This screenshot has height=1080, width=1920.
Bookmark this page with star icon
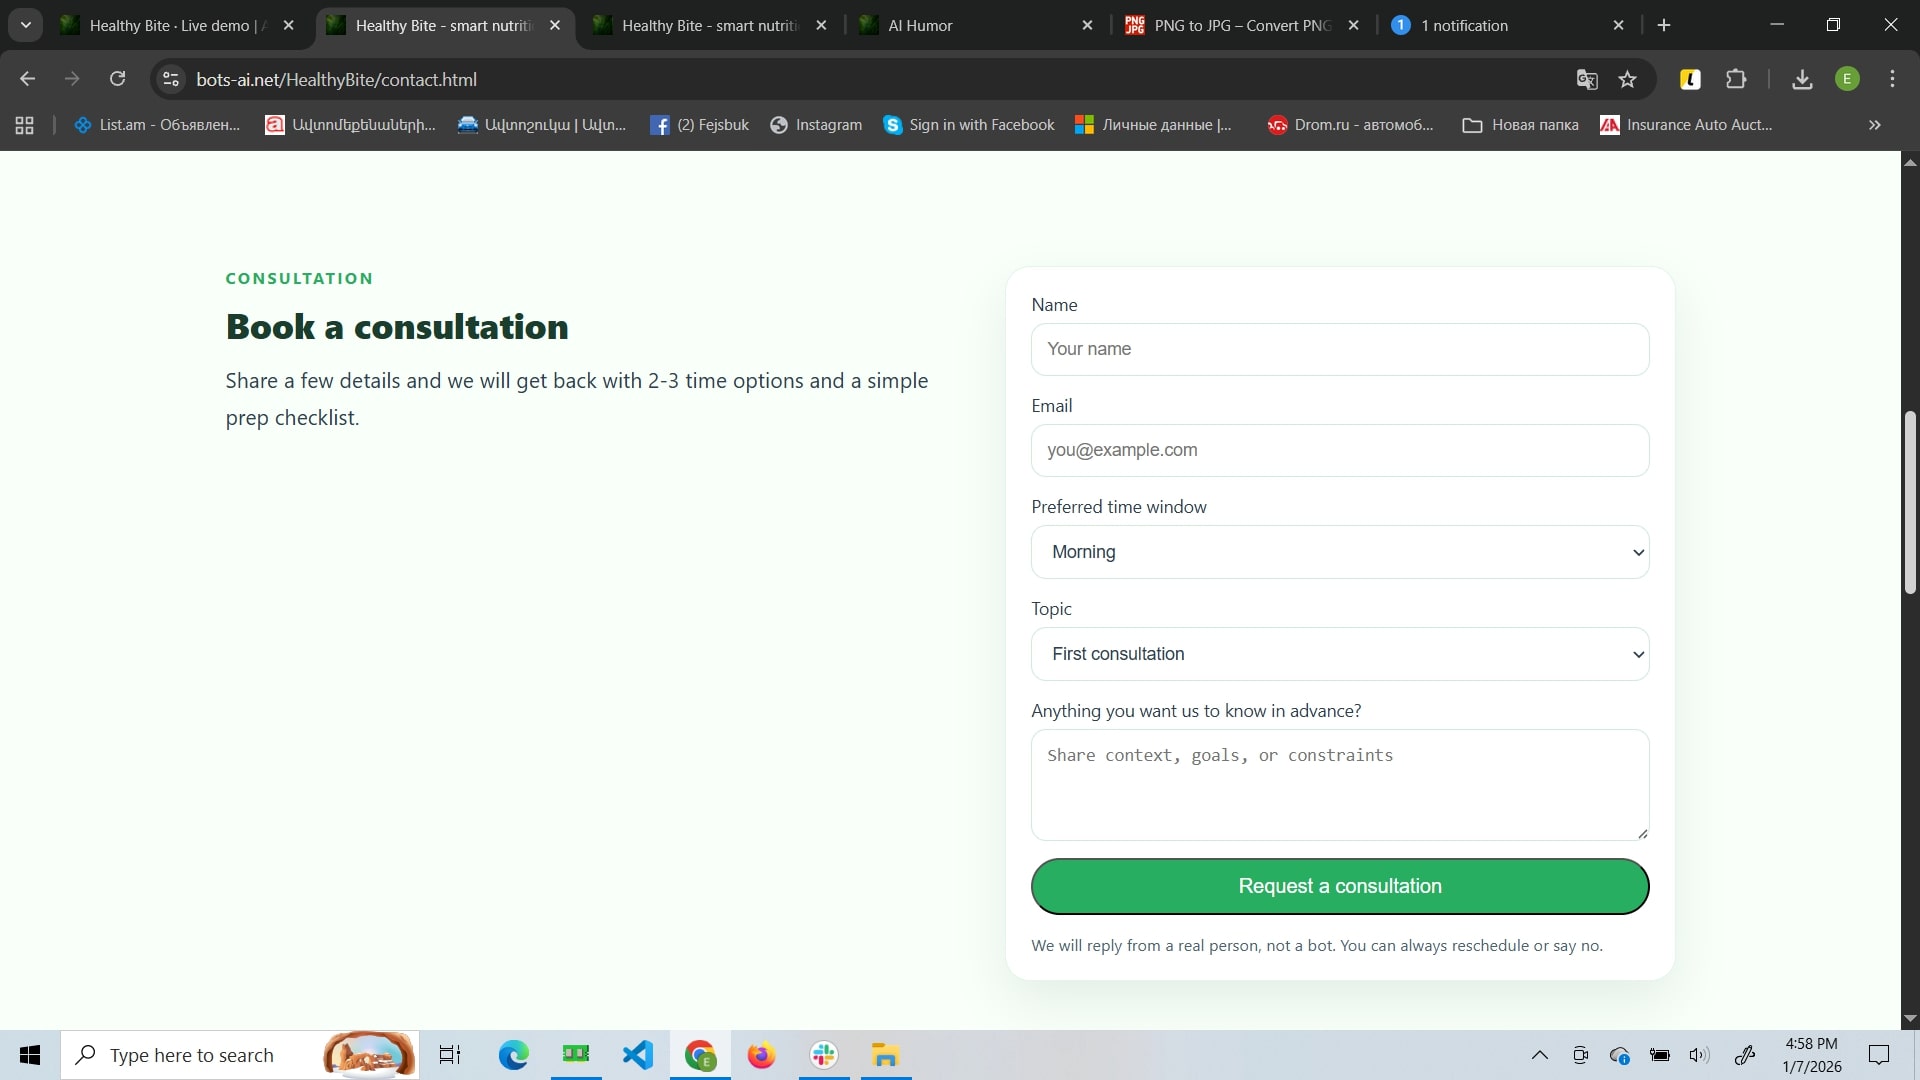[x=1628, y=79]
